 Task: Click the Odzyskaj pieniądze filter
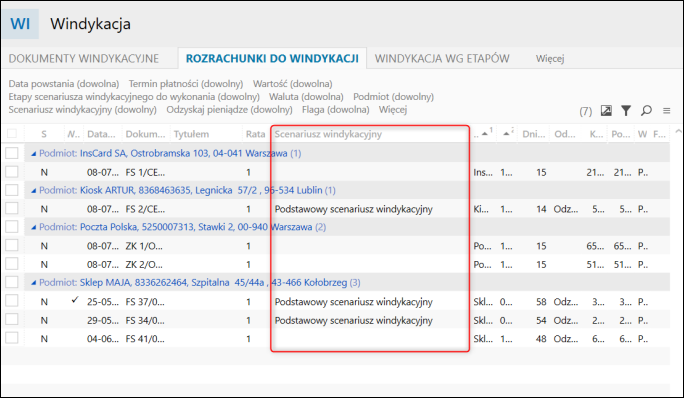pyautogui.click(x=229, y=110)
